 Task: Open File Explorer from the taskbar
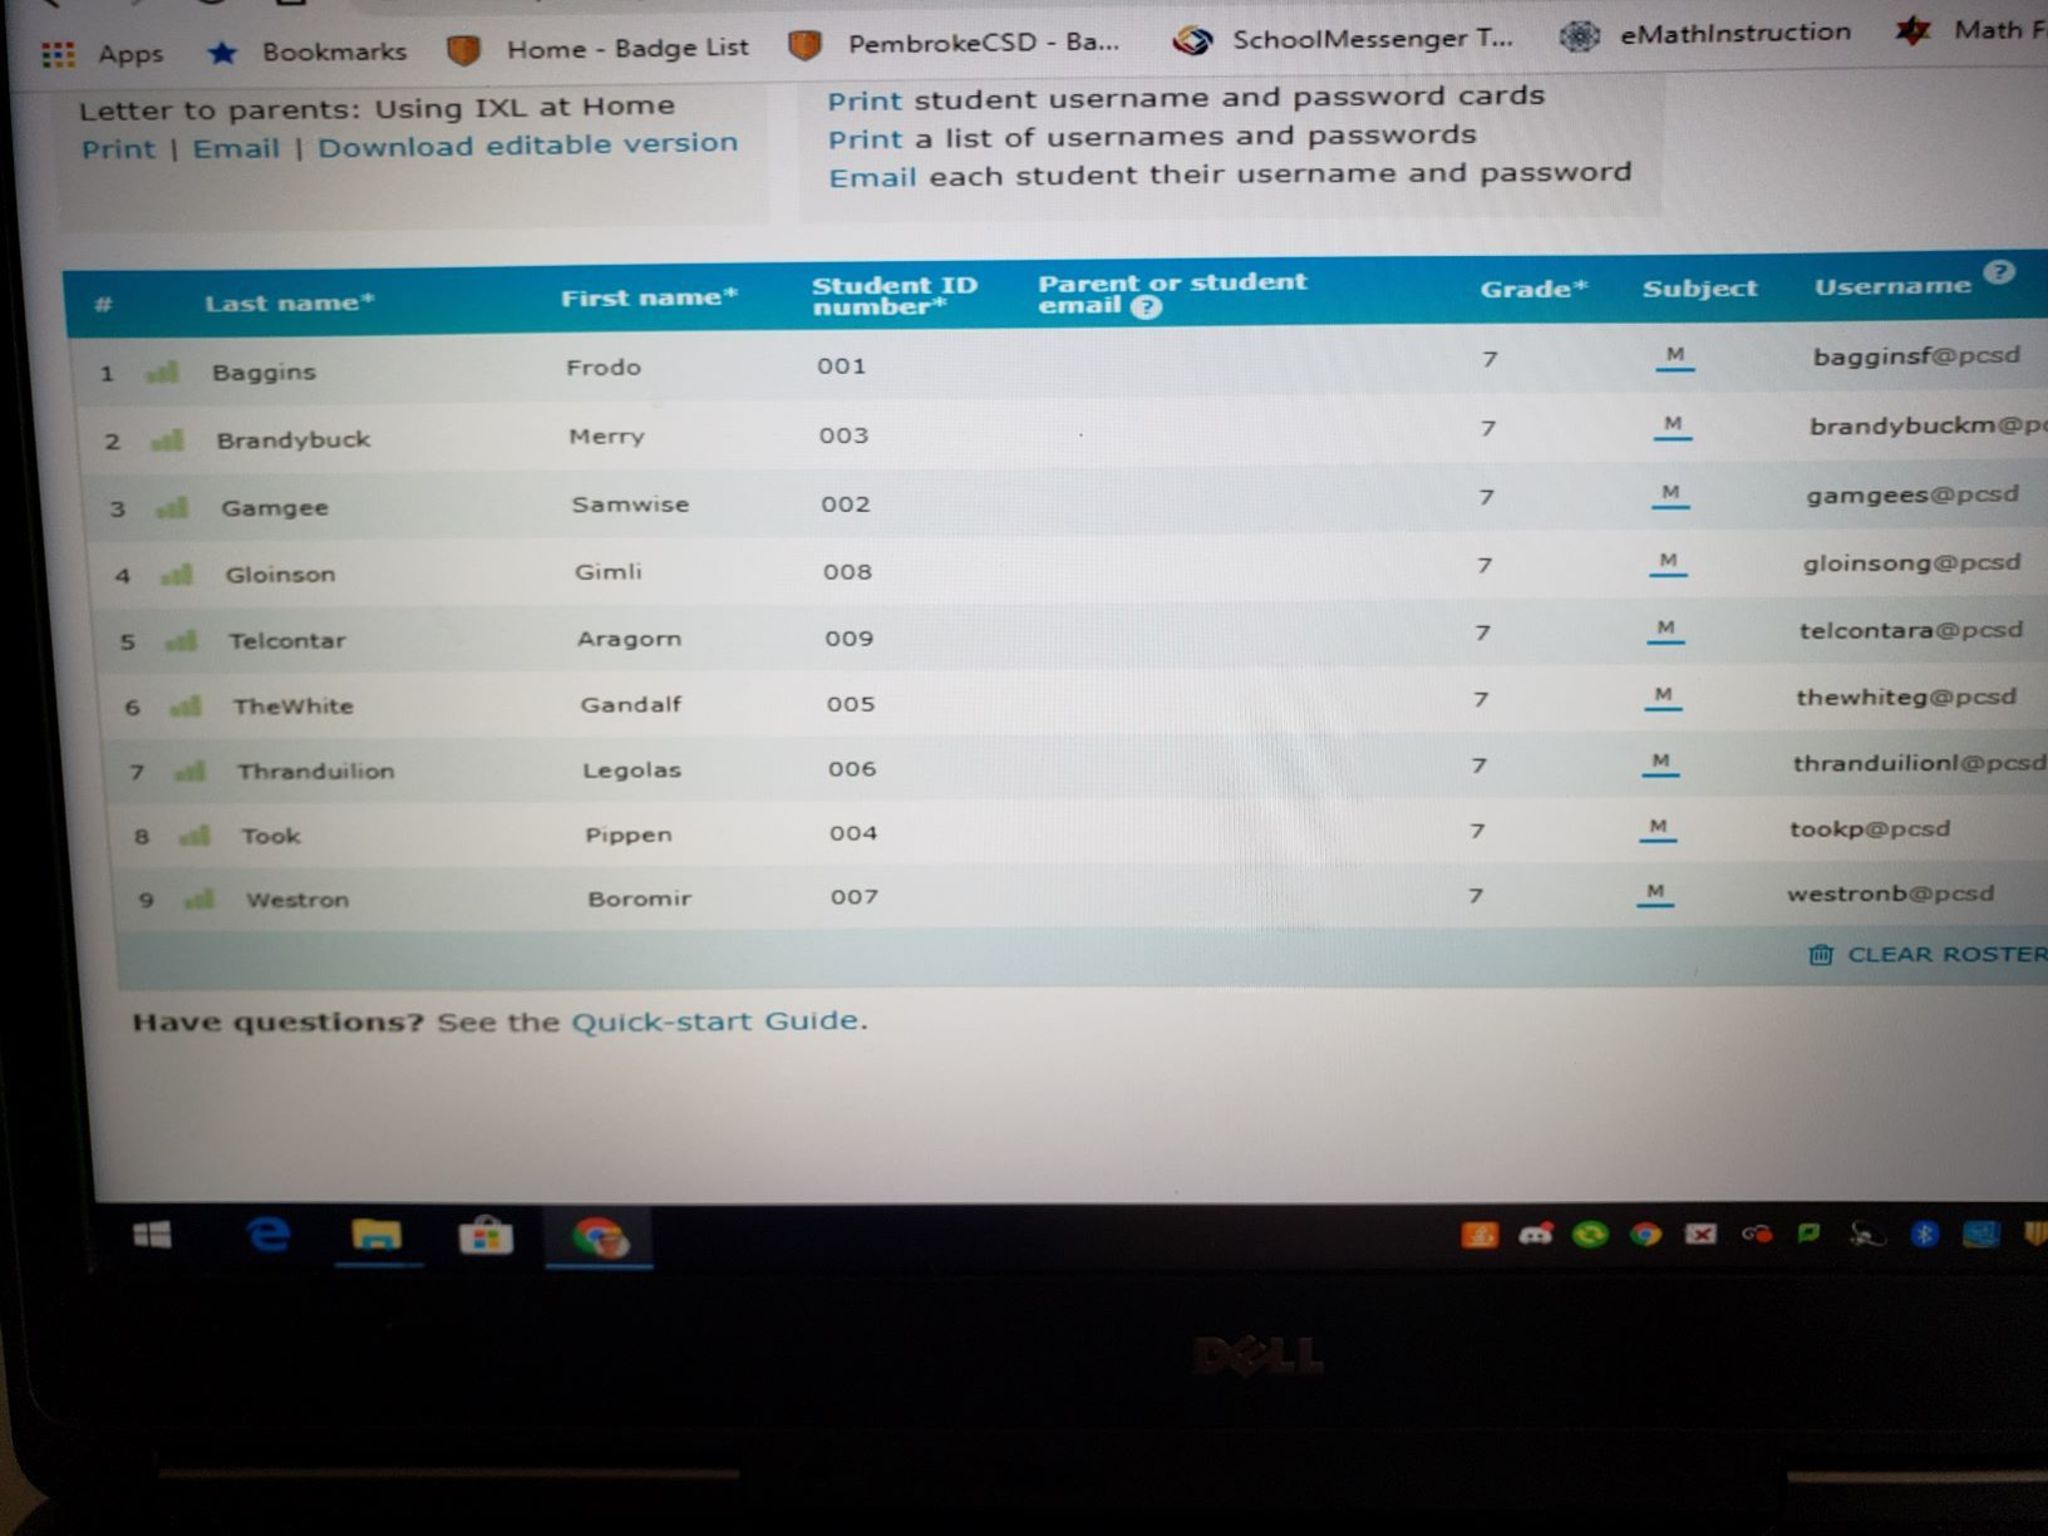coord(376,1237)
